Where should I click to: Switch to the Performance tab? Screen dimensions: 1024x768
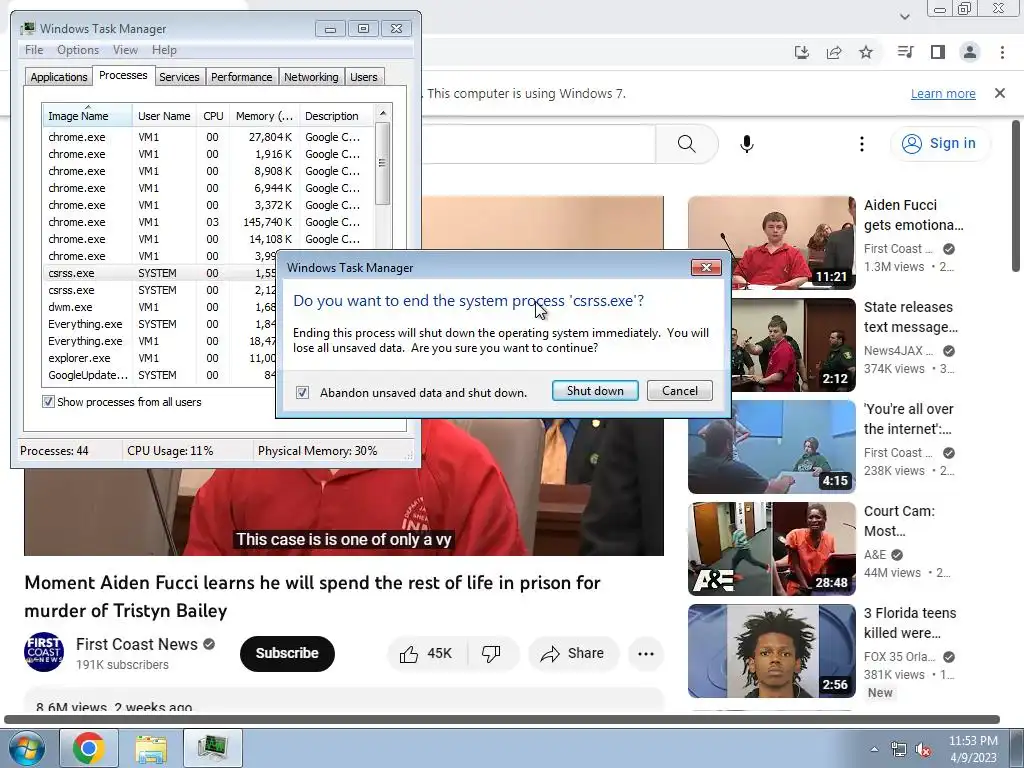(x=242, y=77)
